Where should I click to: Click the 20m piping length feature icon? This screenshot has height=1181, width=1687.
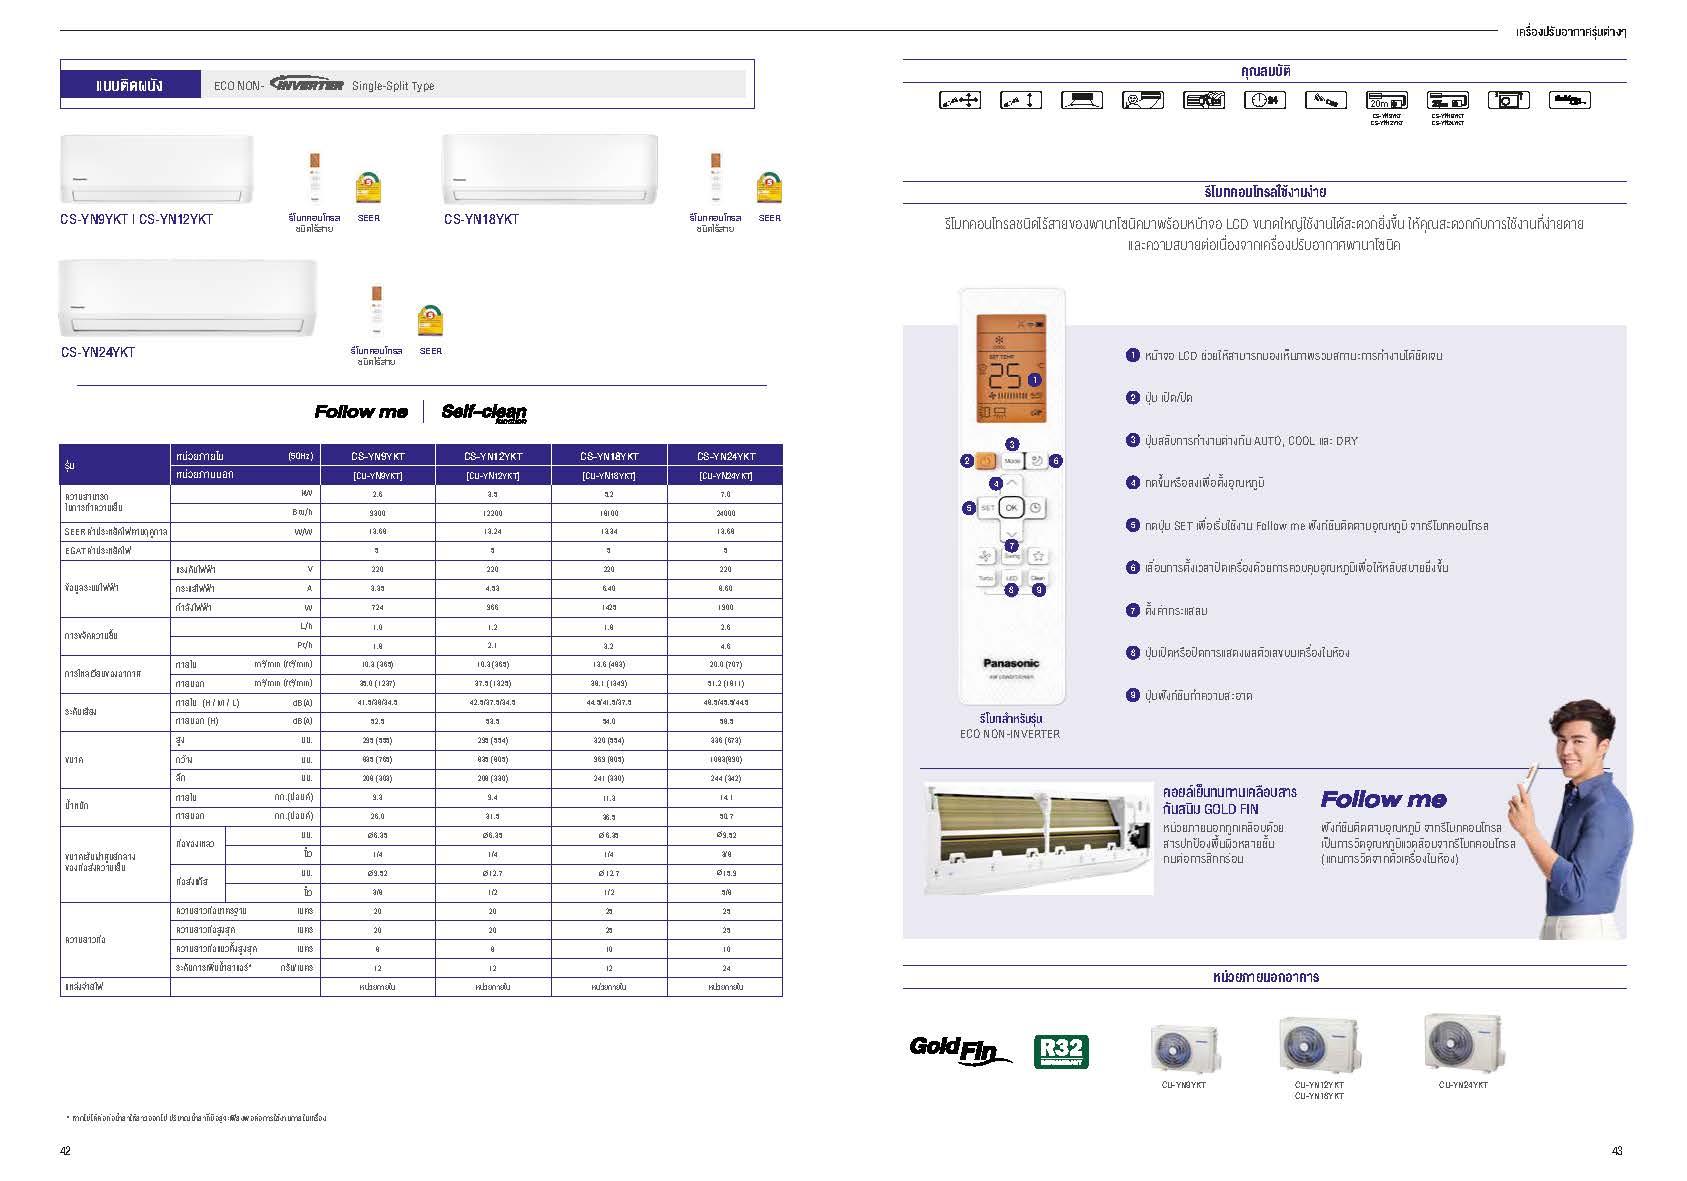(1386, 100)
